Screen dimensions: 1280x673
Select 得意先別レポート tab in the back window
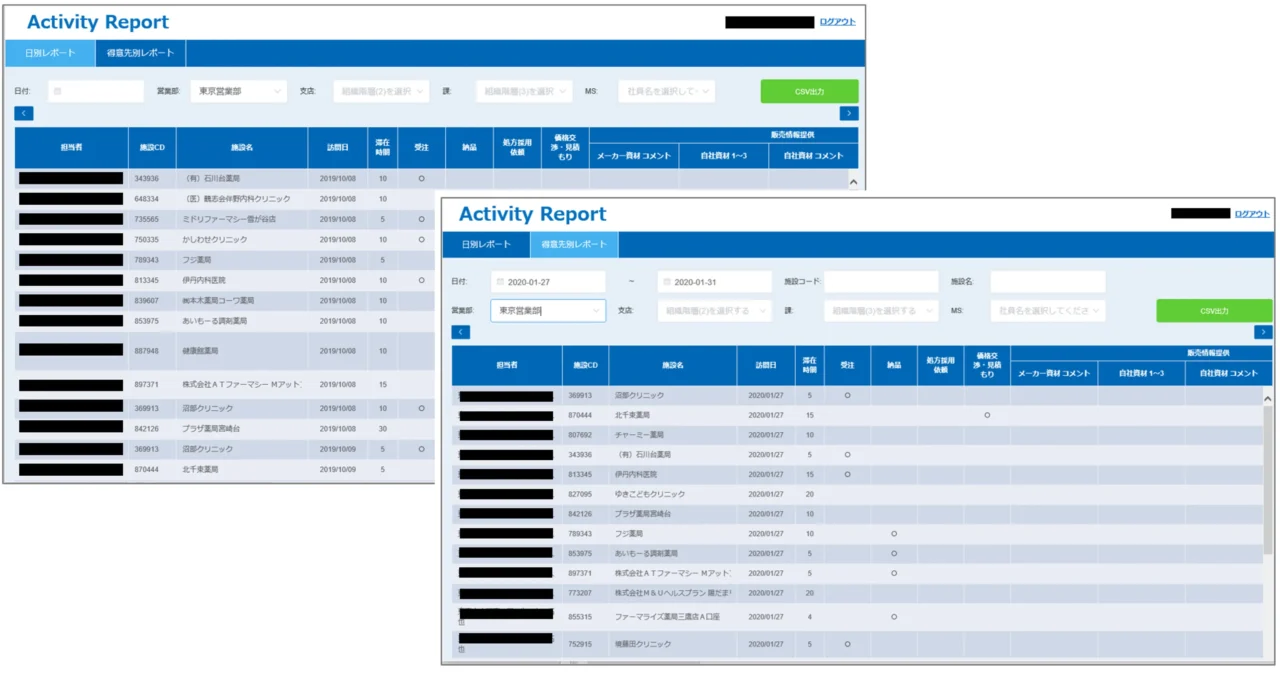tap(140, 53)
